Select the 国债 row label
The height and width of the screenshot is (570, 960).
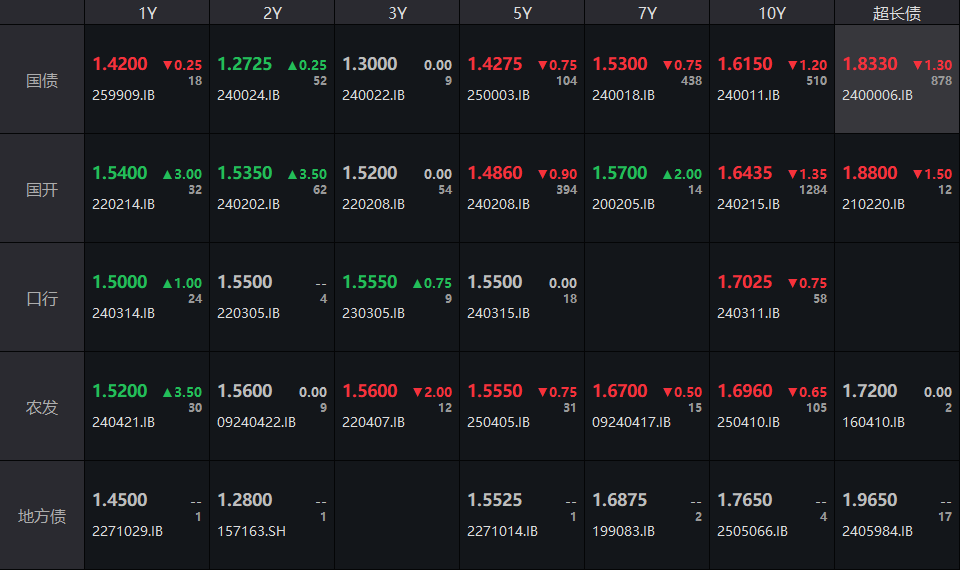(42, 81)
